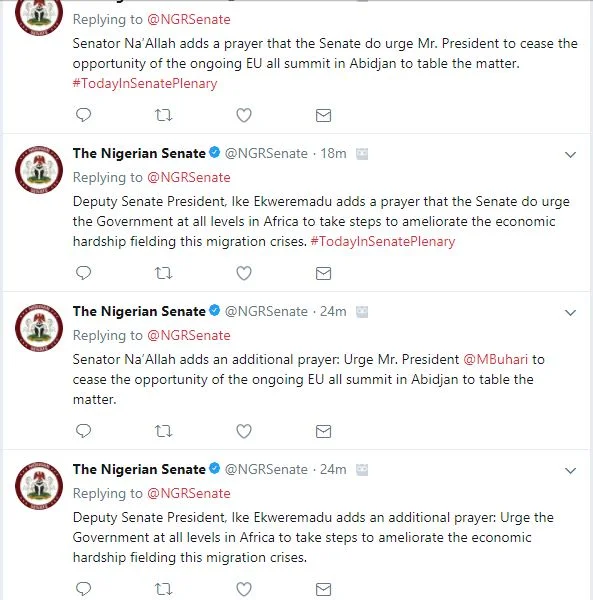The image size is (593, 600).
Task: Send the 18m tweet via direct message
Action: click(323, 274)
